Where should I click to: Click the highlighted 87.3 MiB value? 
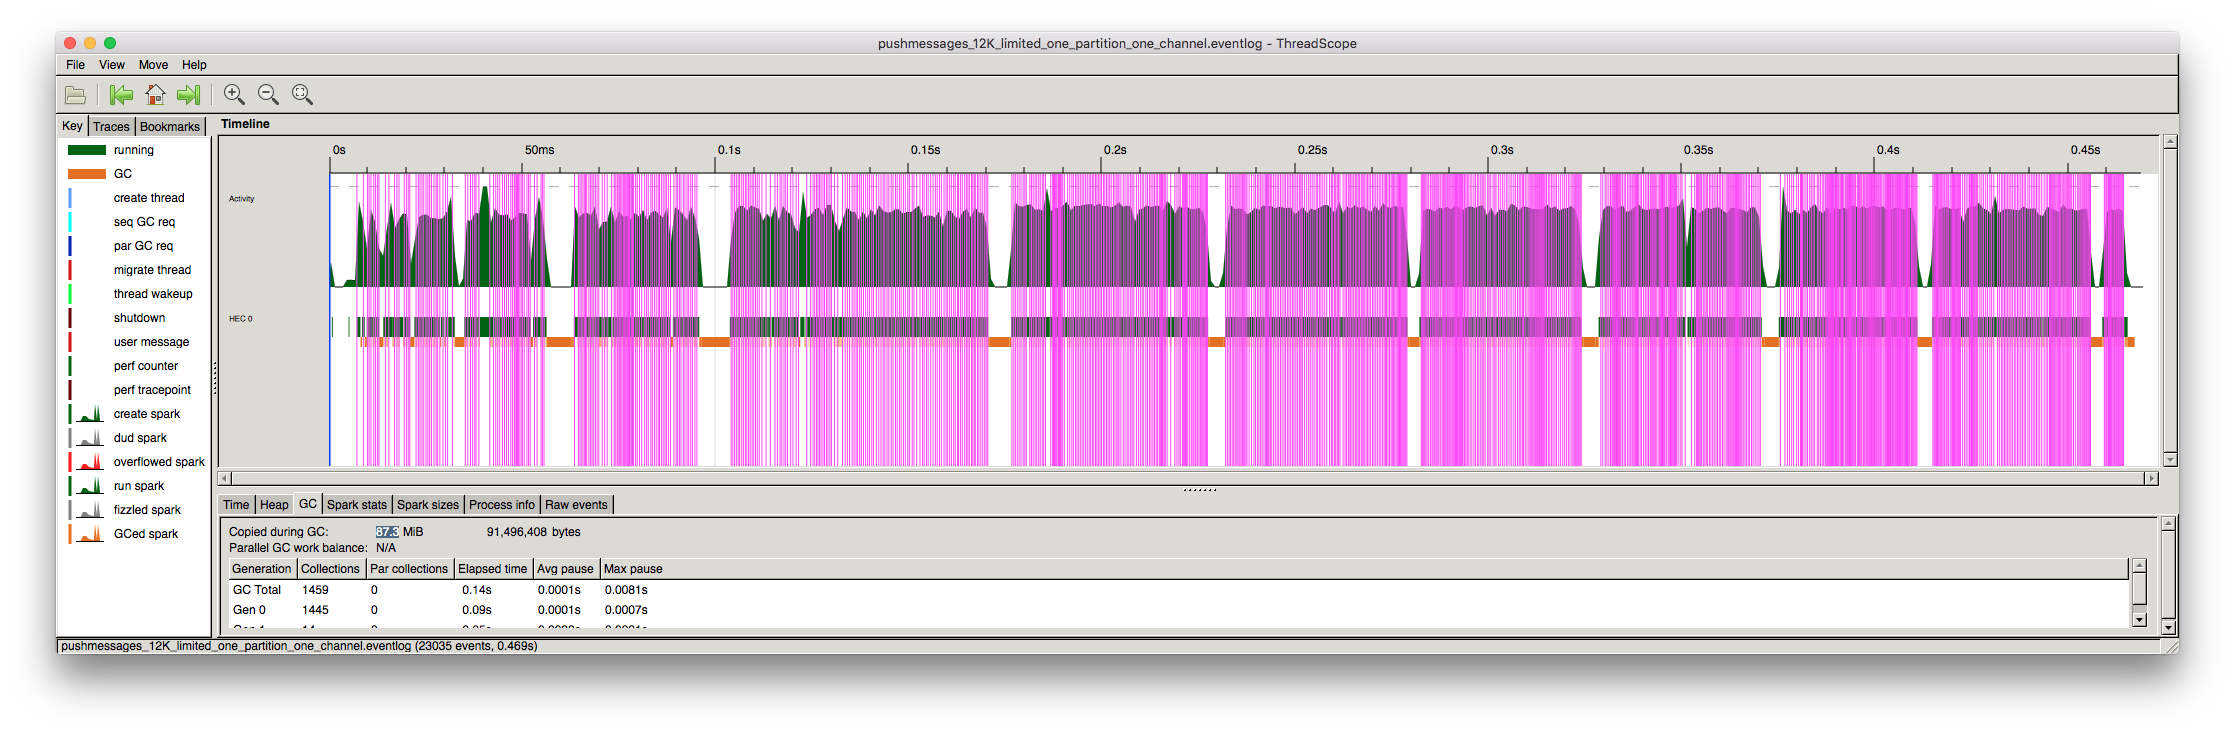[x=399, y=532]
